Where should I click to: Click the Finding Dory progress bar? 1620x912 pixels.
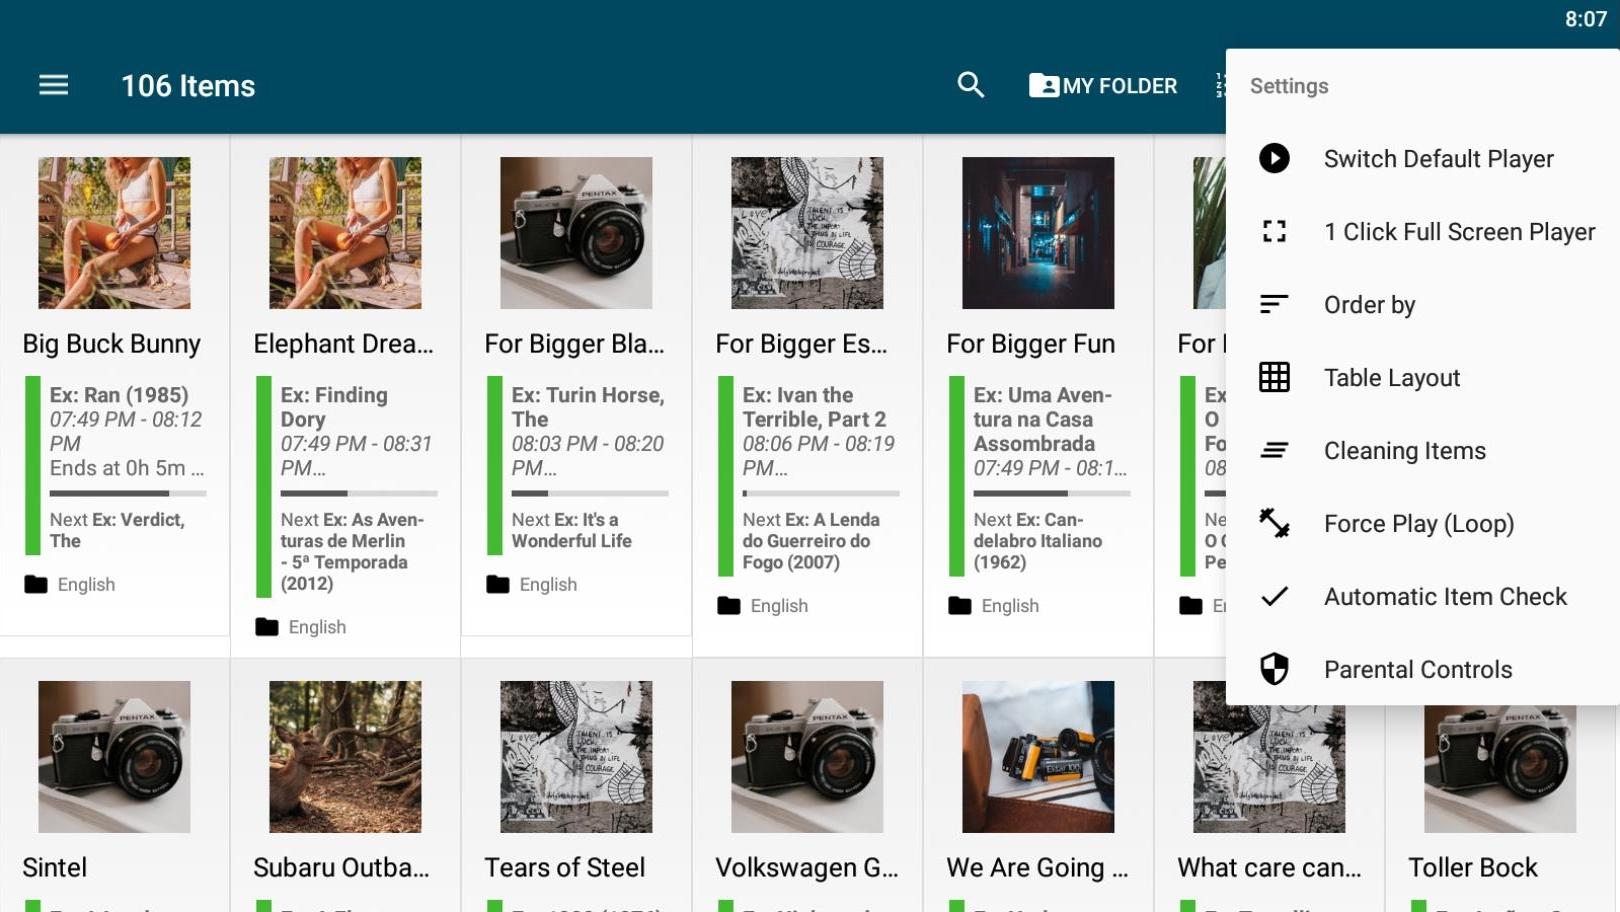(x=359, y=493)
